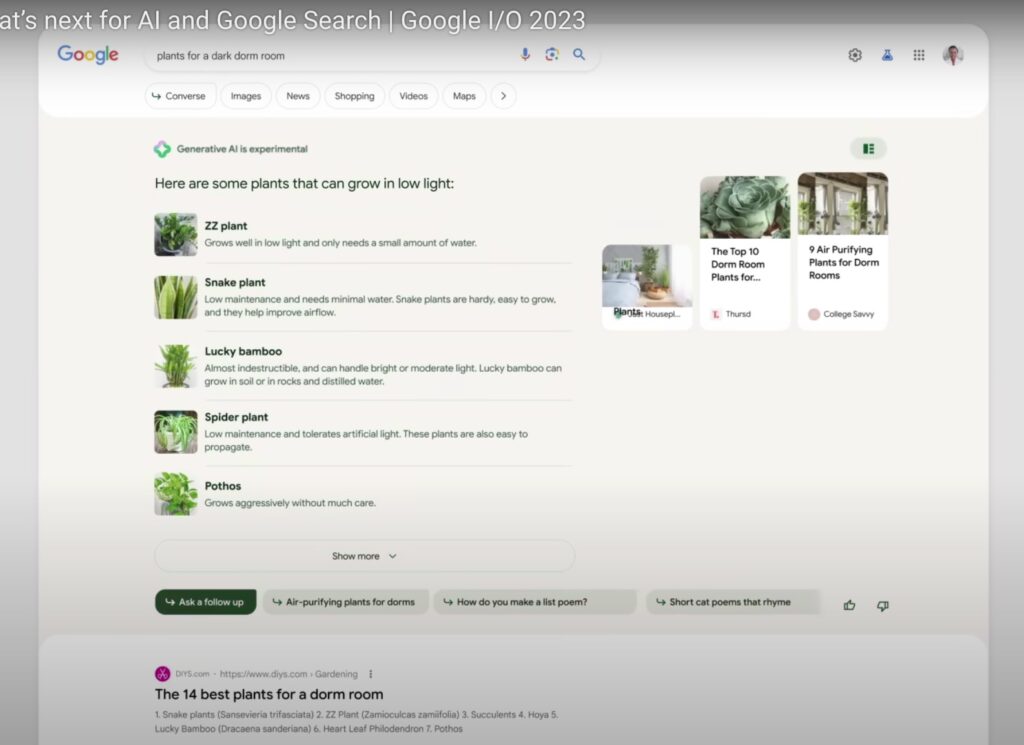Click the DIYS.com site favicon
Image resolution: width=1024 pixels, height=745 pixels.
[163, 674]
